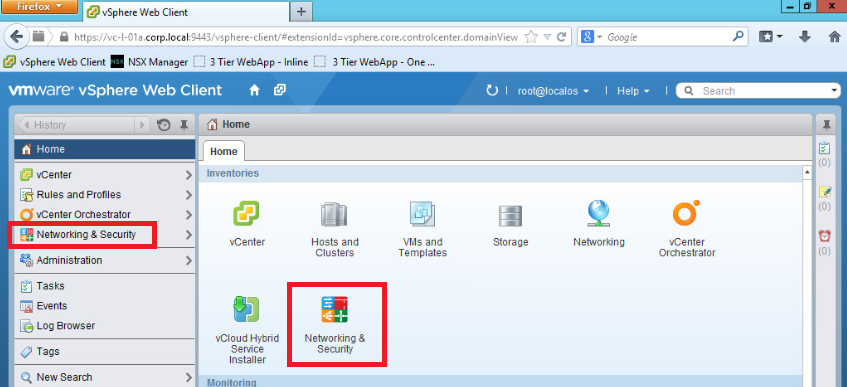847x387 pixels.
Task: Open Hosts and Clusters inventory
Action: coord(334,215)
